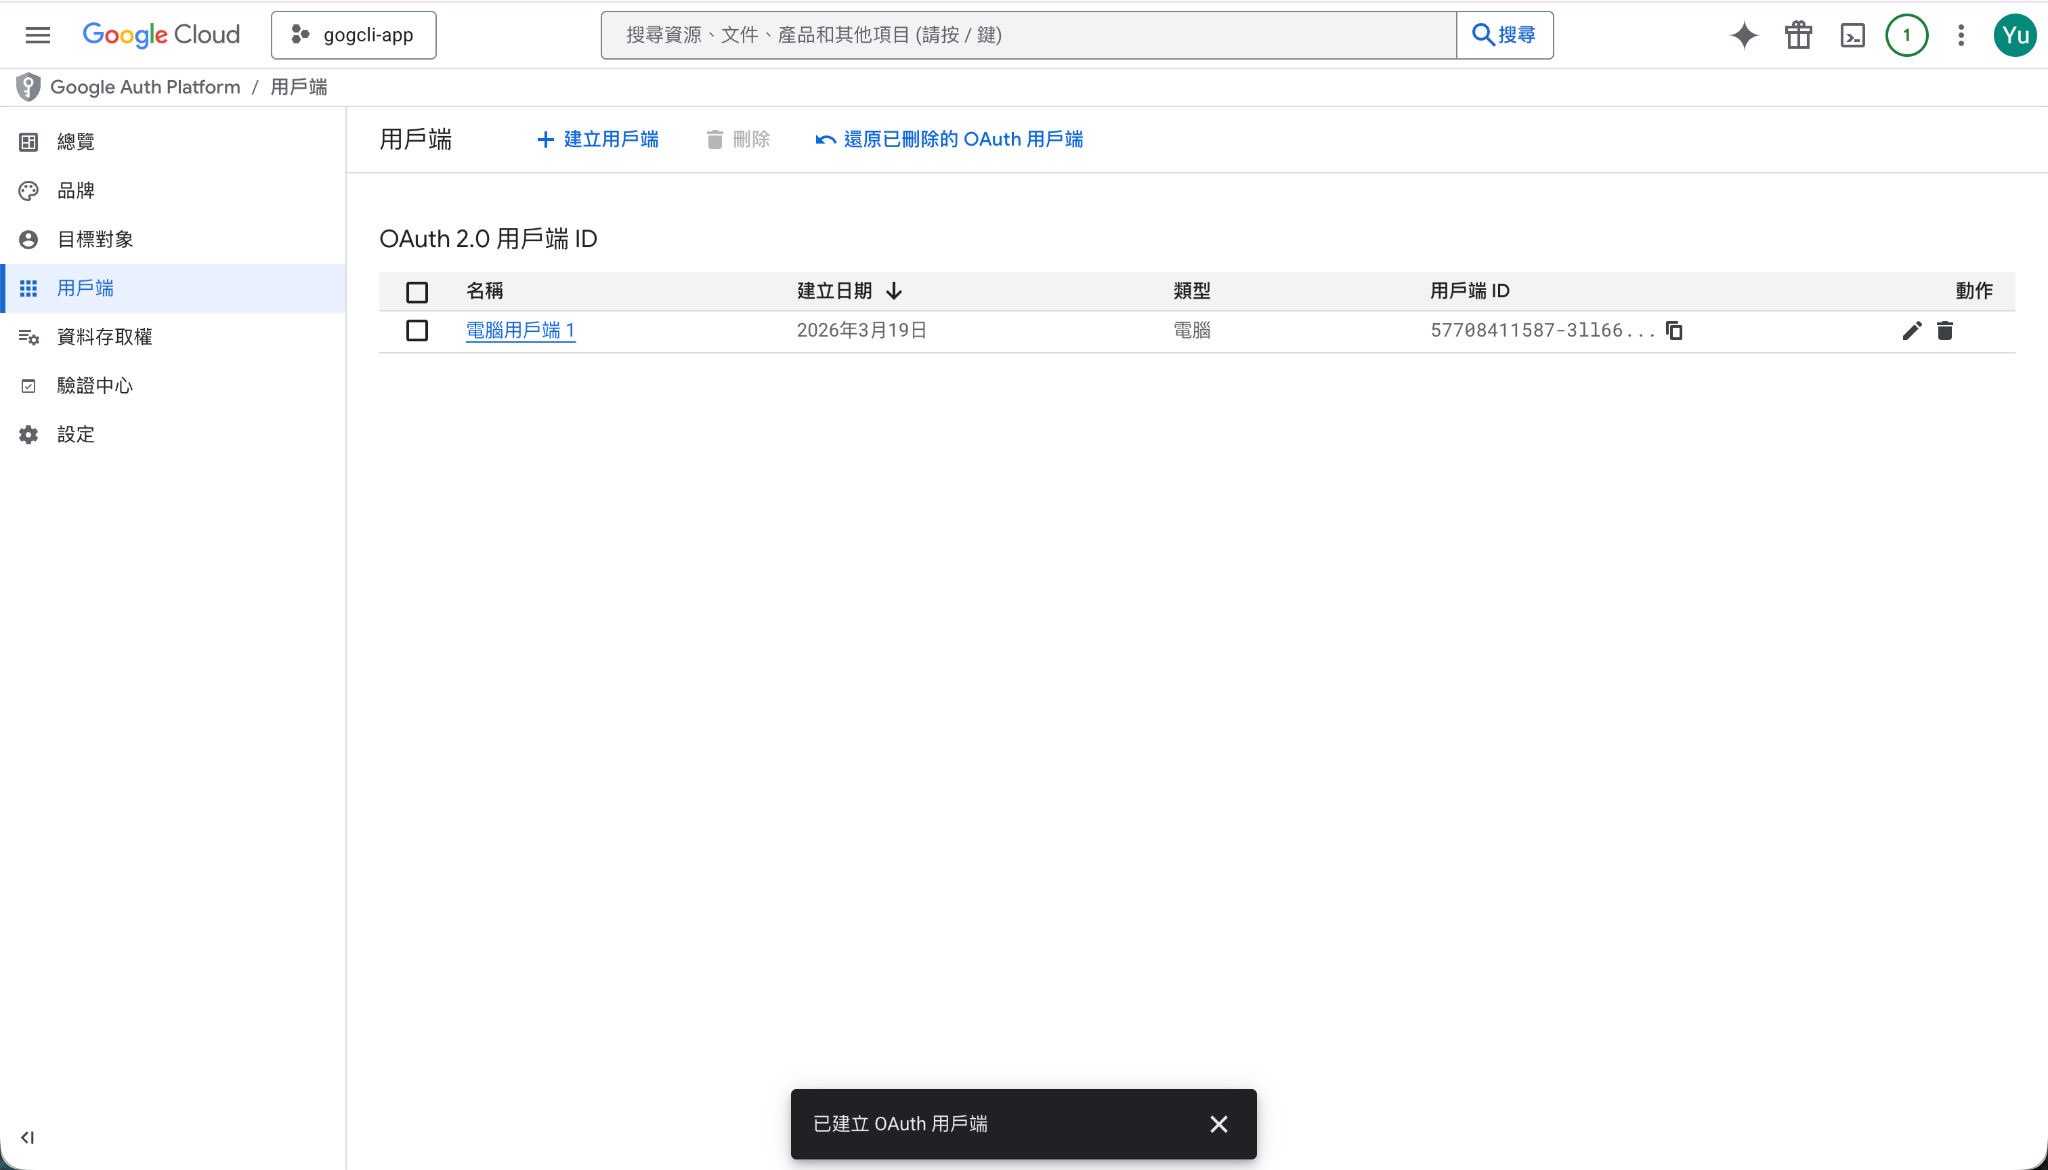Activate Cloud Shell terminal icon
2048x1170 pixels.
pyautogui.click(x=1852, y=35)
